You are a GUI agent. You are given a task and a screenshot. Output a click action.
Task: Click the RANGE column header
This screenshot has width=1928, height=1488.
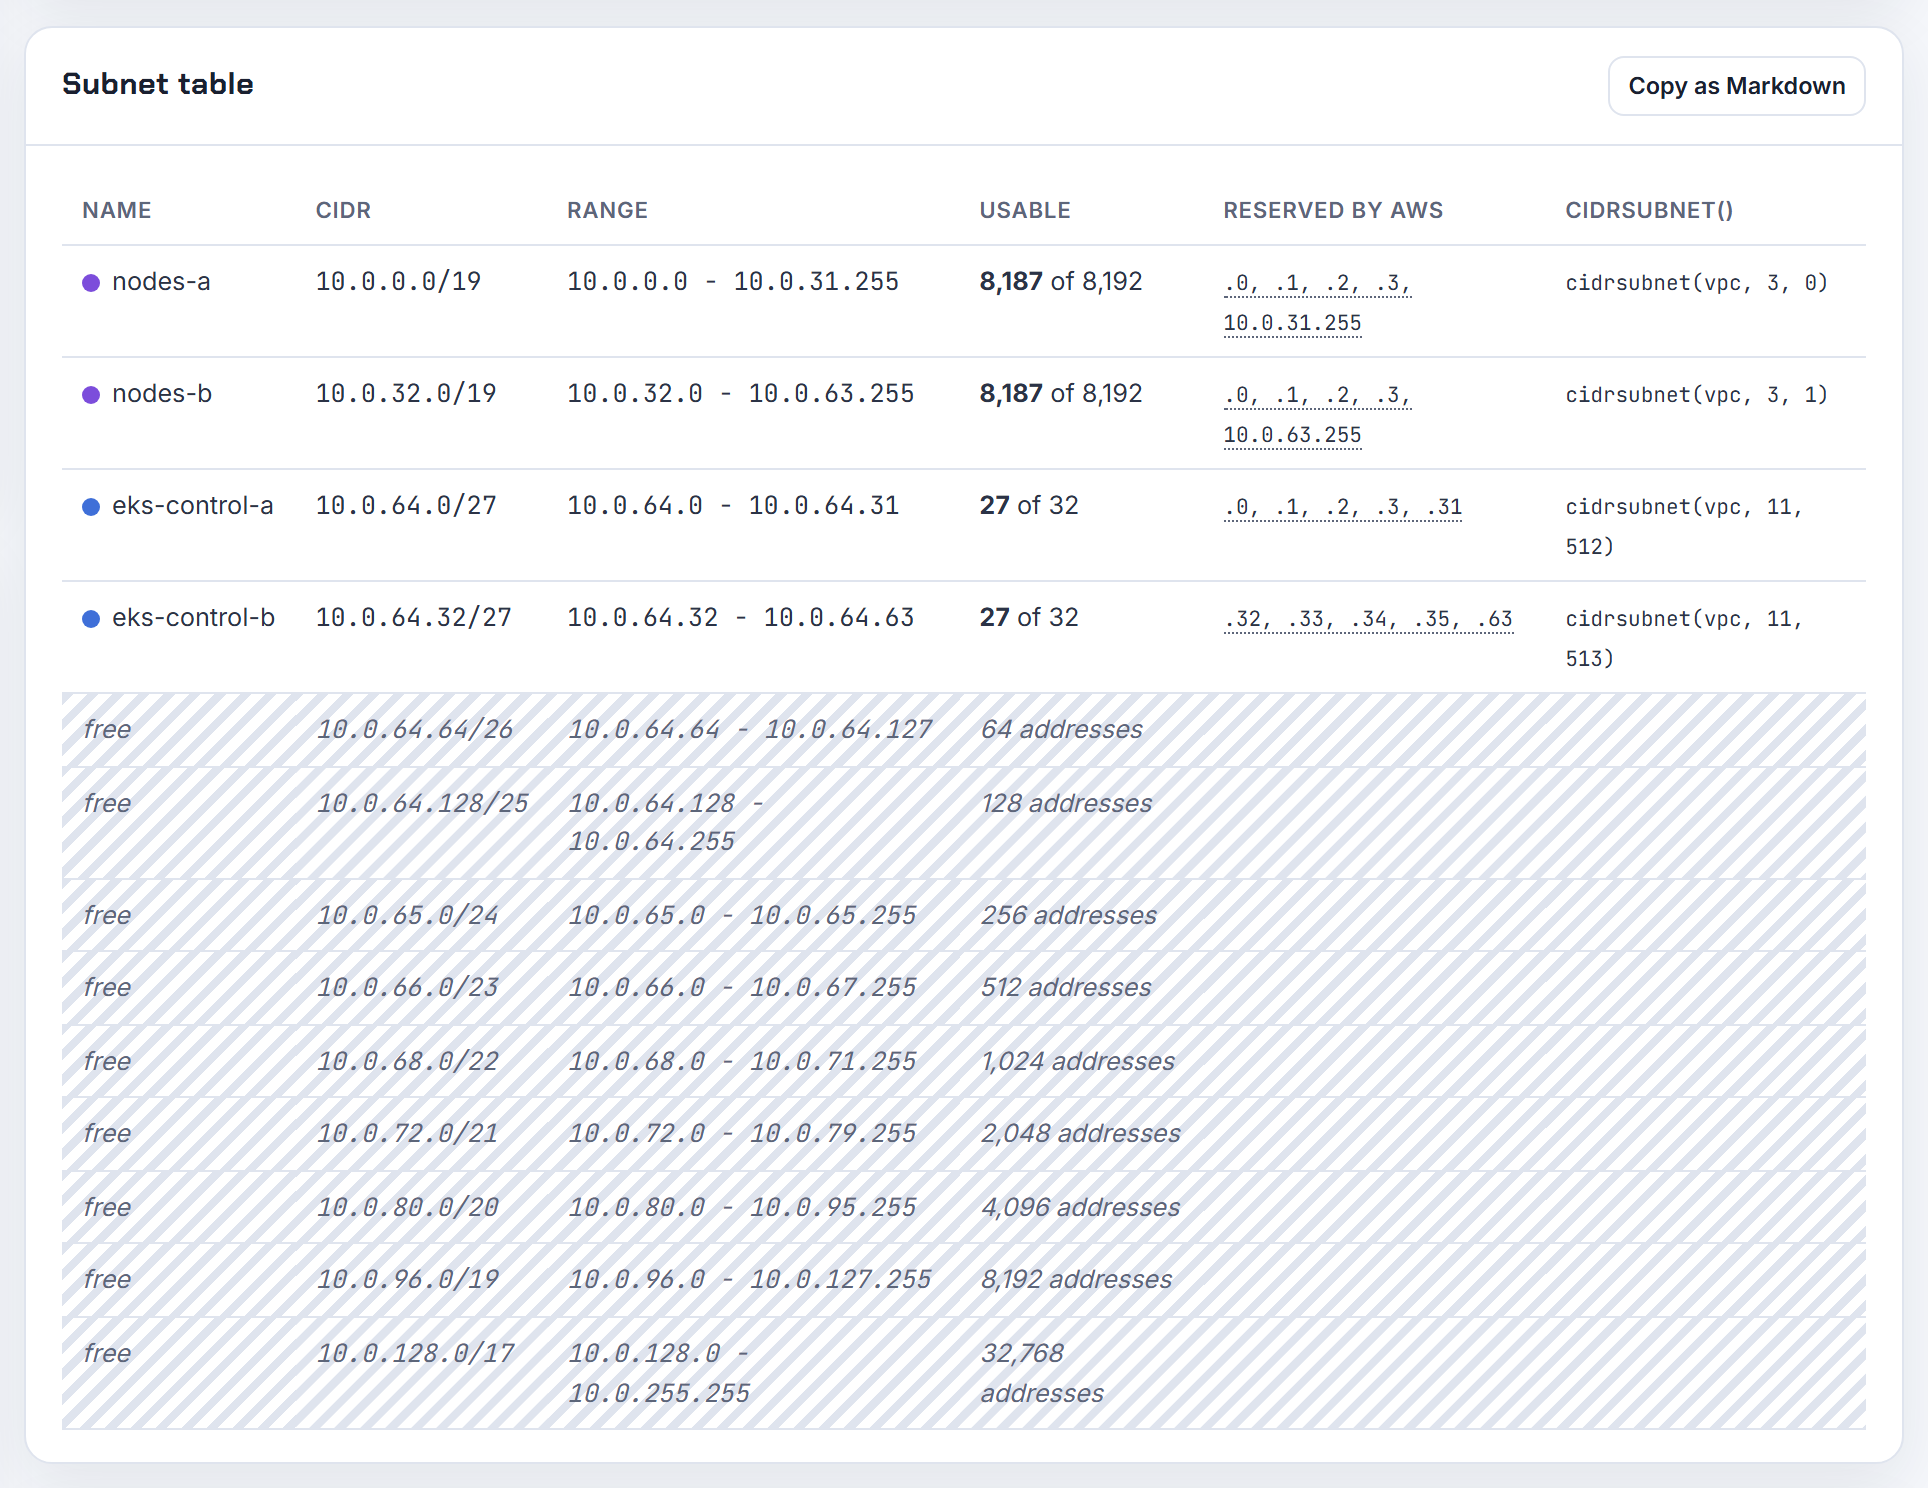click(607, 210)
